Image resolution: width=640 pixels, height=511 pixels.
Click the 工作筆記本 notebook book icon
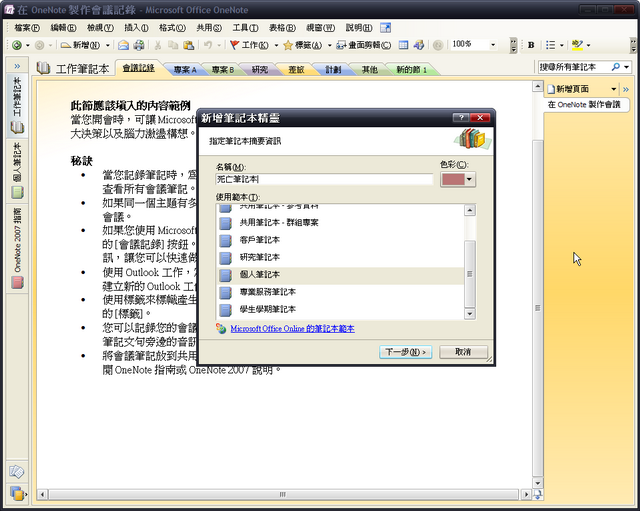pyautogui.click(x=43, y=68)
